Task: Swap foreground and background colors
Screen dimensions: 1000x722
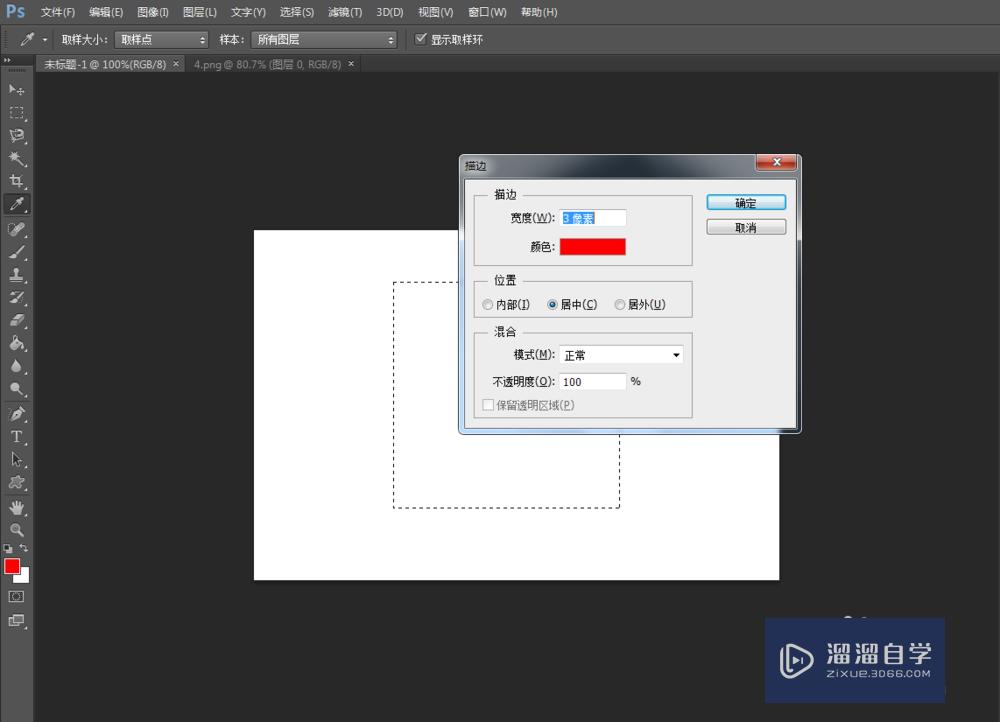Action: tap(24, 549)
